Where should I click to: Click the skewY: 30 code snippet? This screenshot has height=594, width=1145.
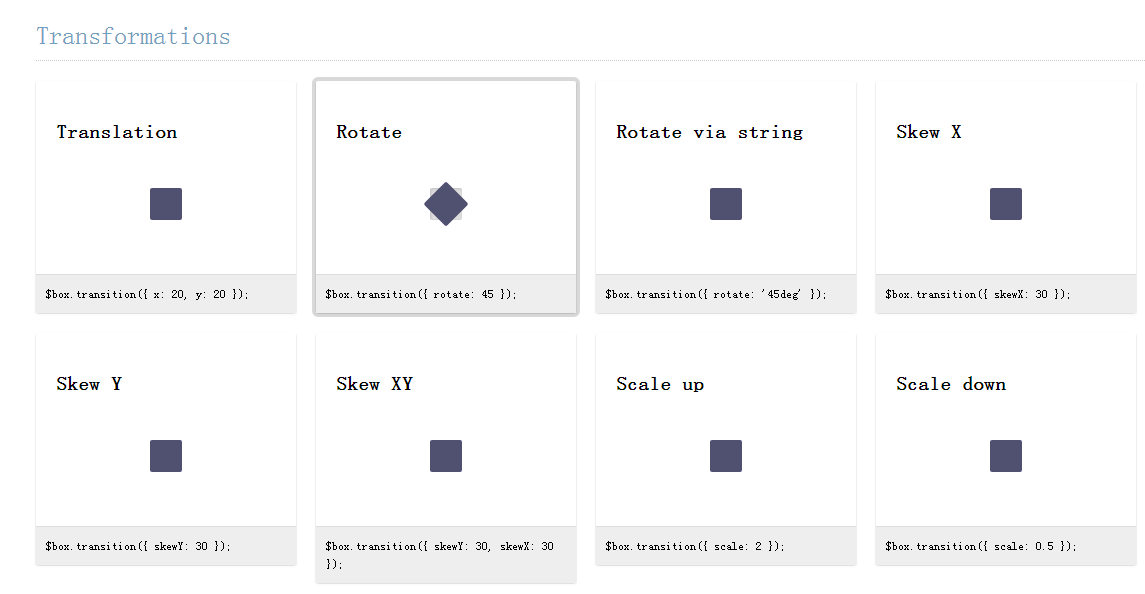[x=138, y=547]
